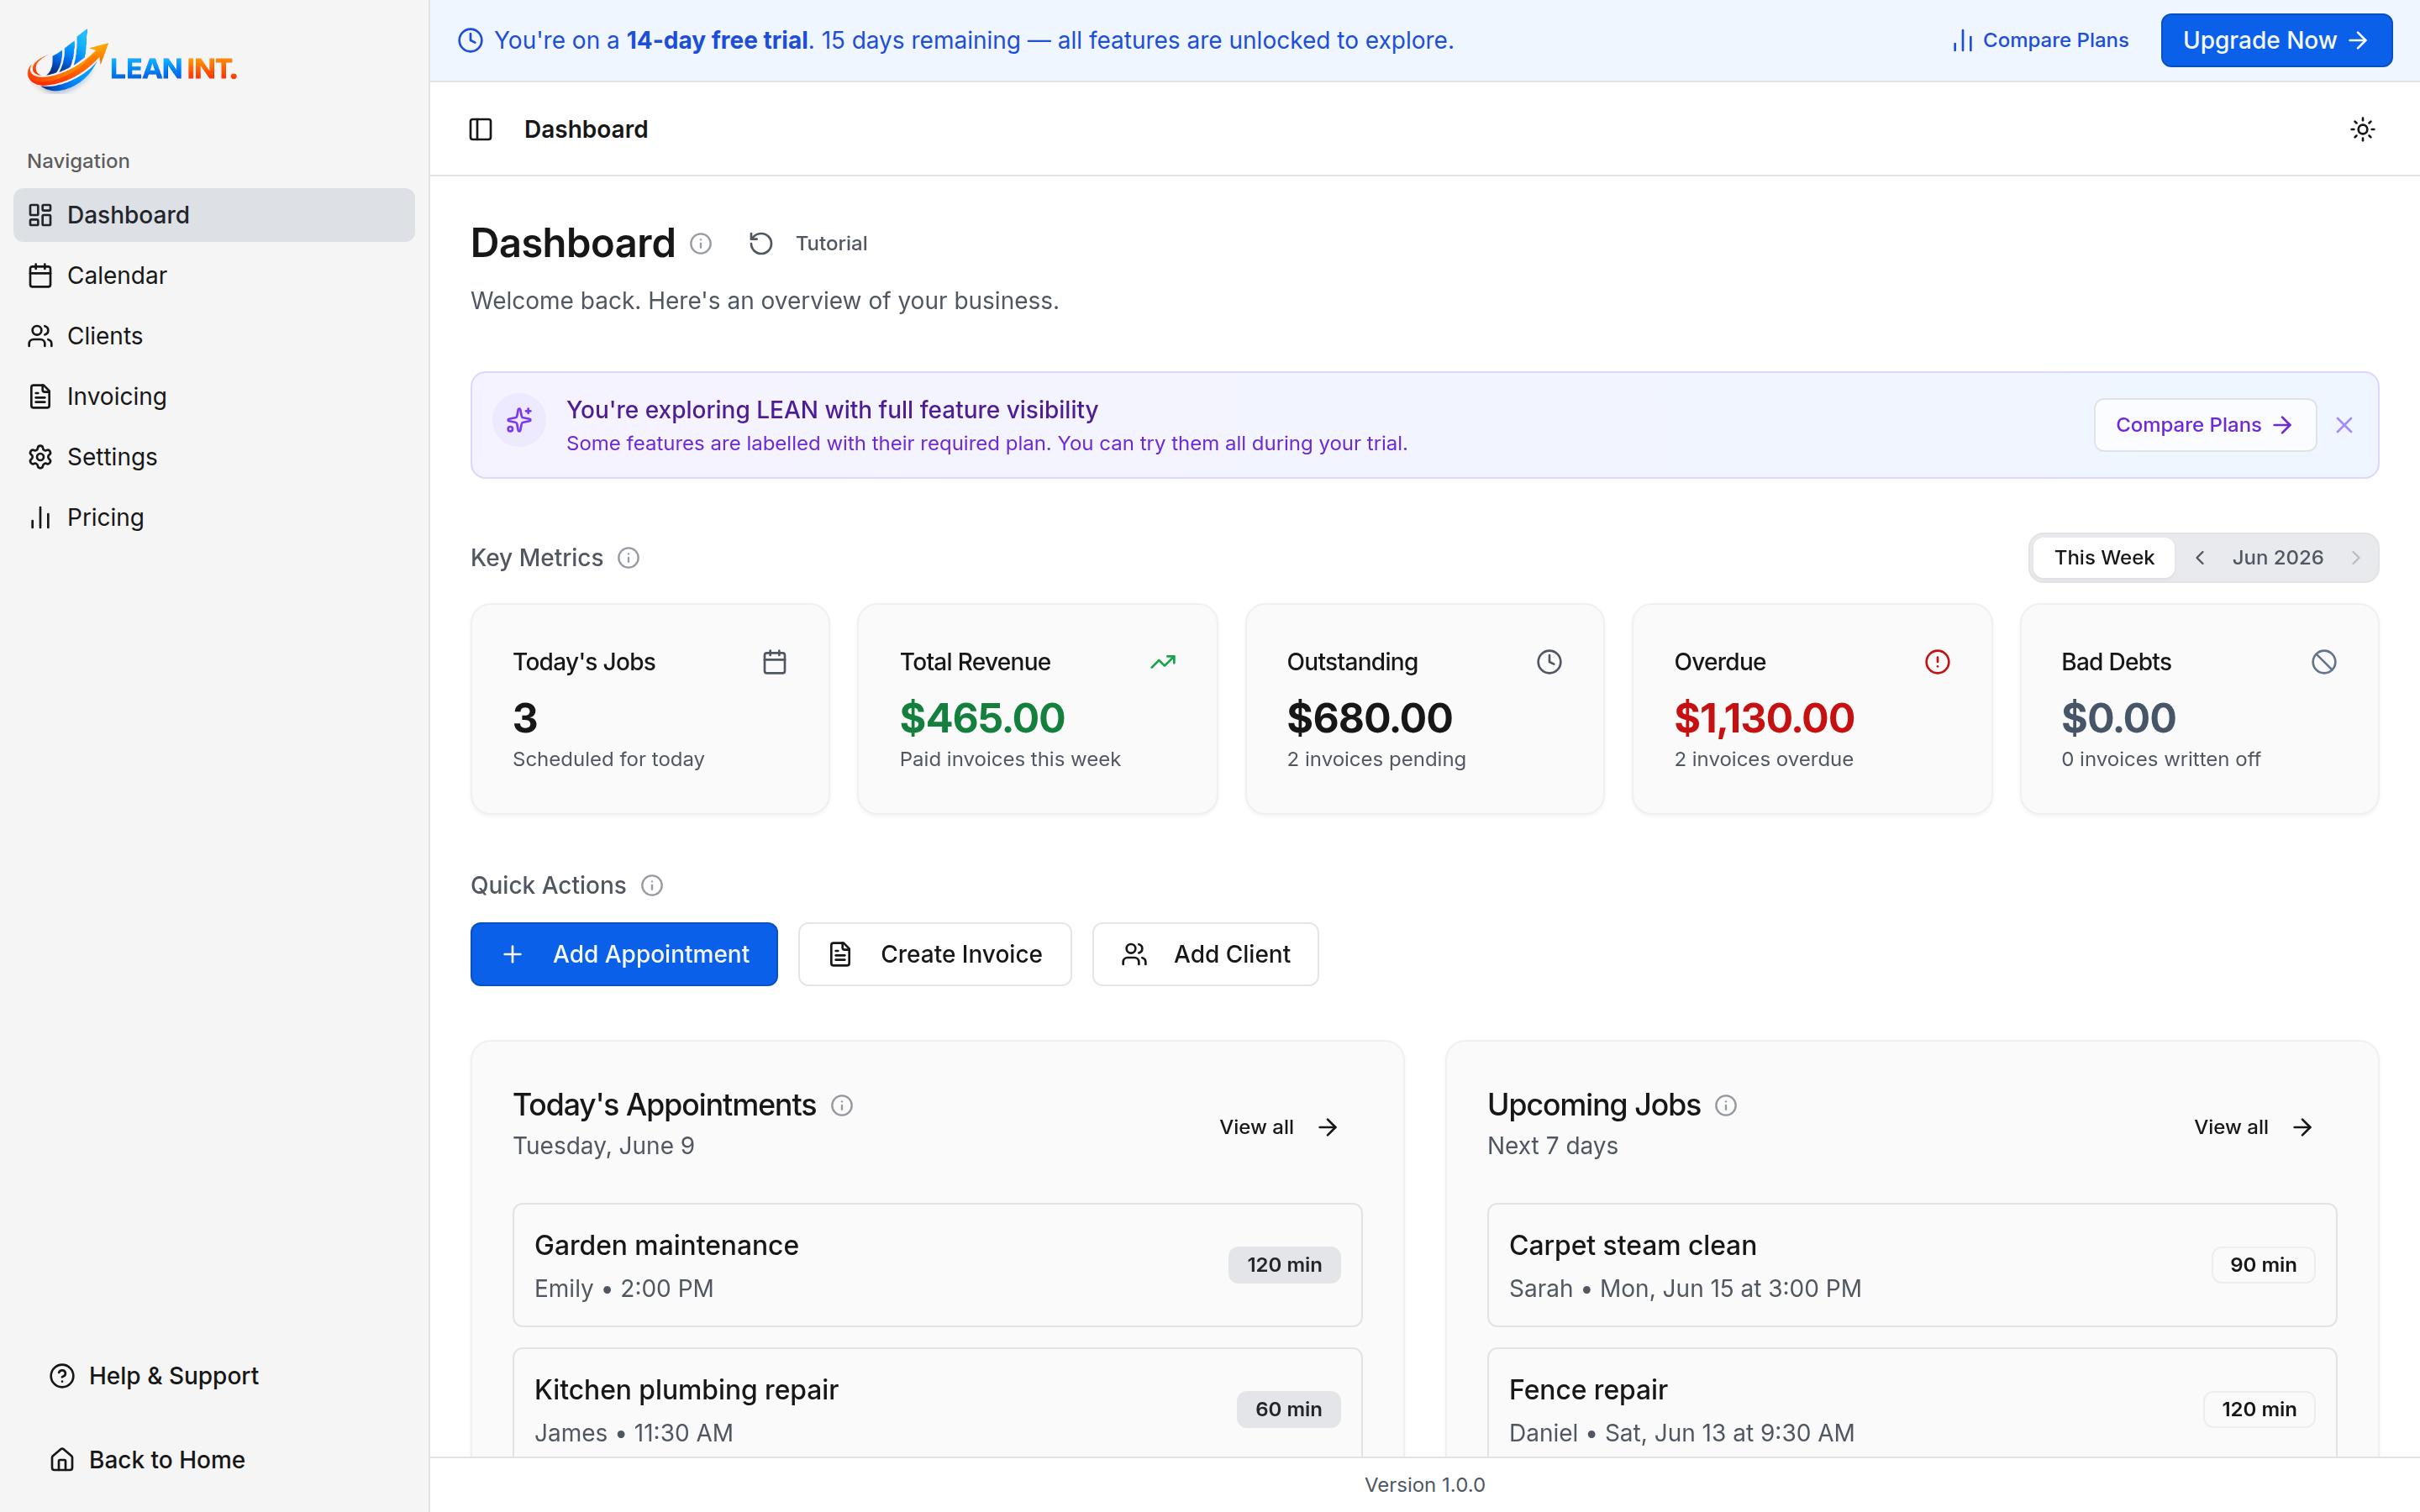Click the Upgrade Now button

point(2276,40)
